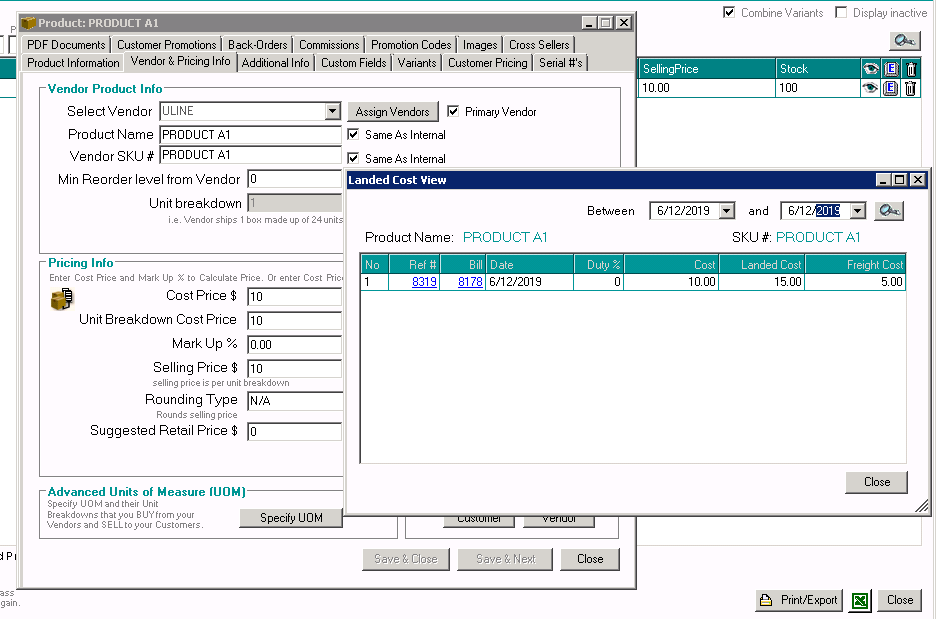This screenshot has width=936, height=619.
Task: Click the Mark Up % input field
Action: (295, 345)
